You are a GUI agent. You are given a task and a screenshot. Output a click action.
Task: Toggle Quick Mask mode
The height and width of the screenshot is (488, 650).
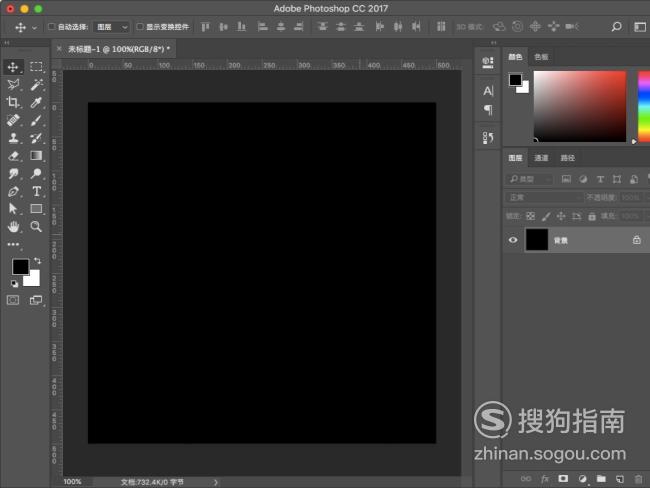coord(13,300)
